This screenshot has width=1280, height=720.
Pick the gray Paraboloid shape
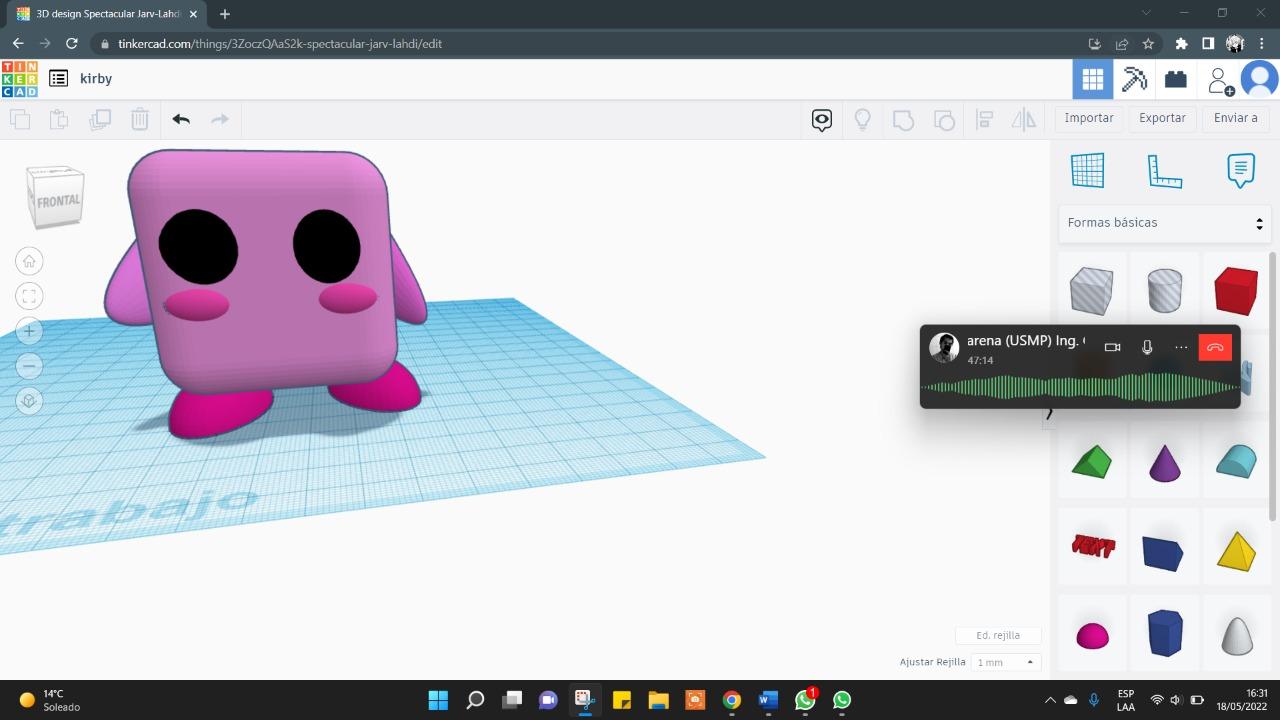click(1237, 636)
